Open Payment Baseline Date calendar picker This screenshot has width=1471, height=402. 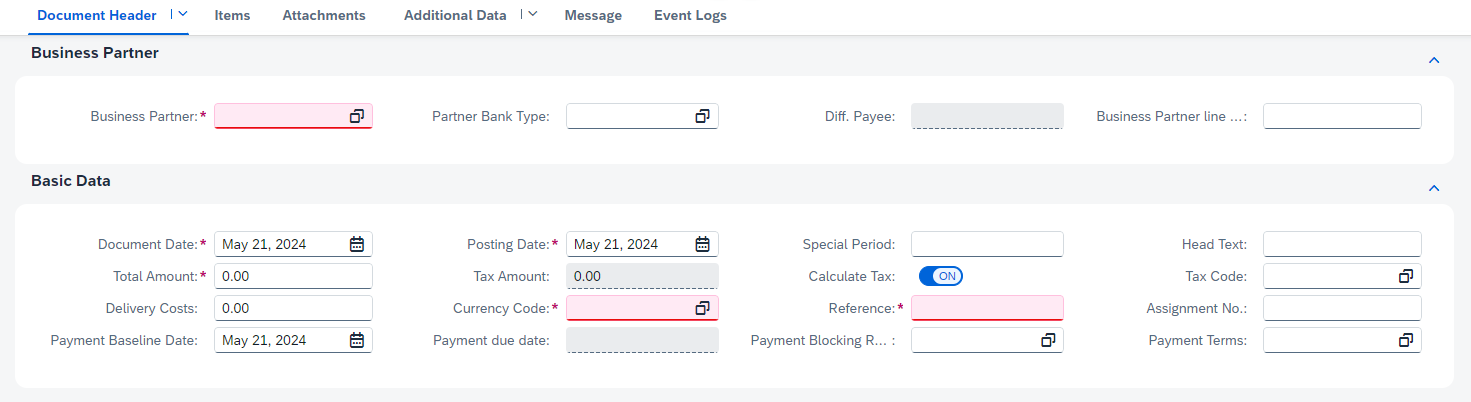click(x=357, y=340)
